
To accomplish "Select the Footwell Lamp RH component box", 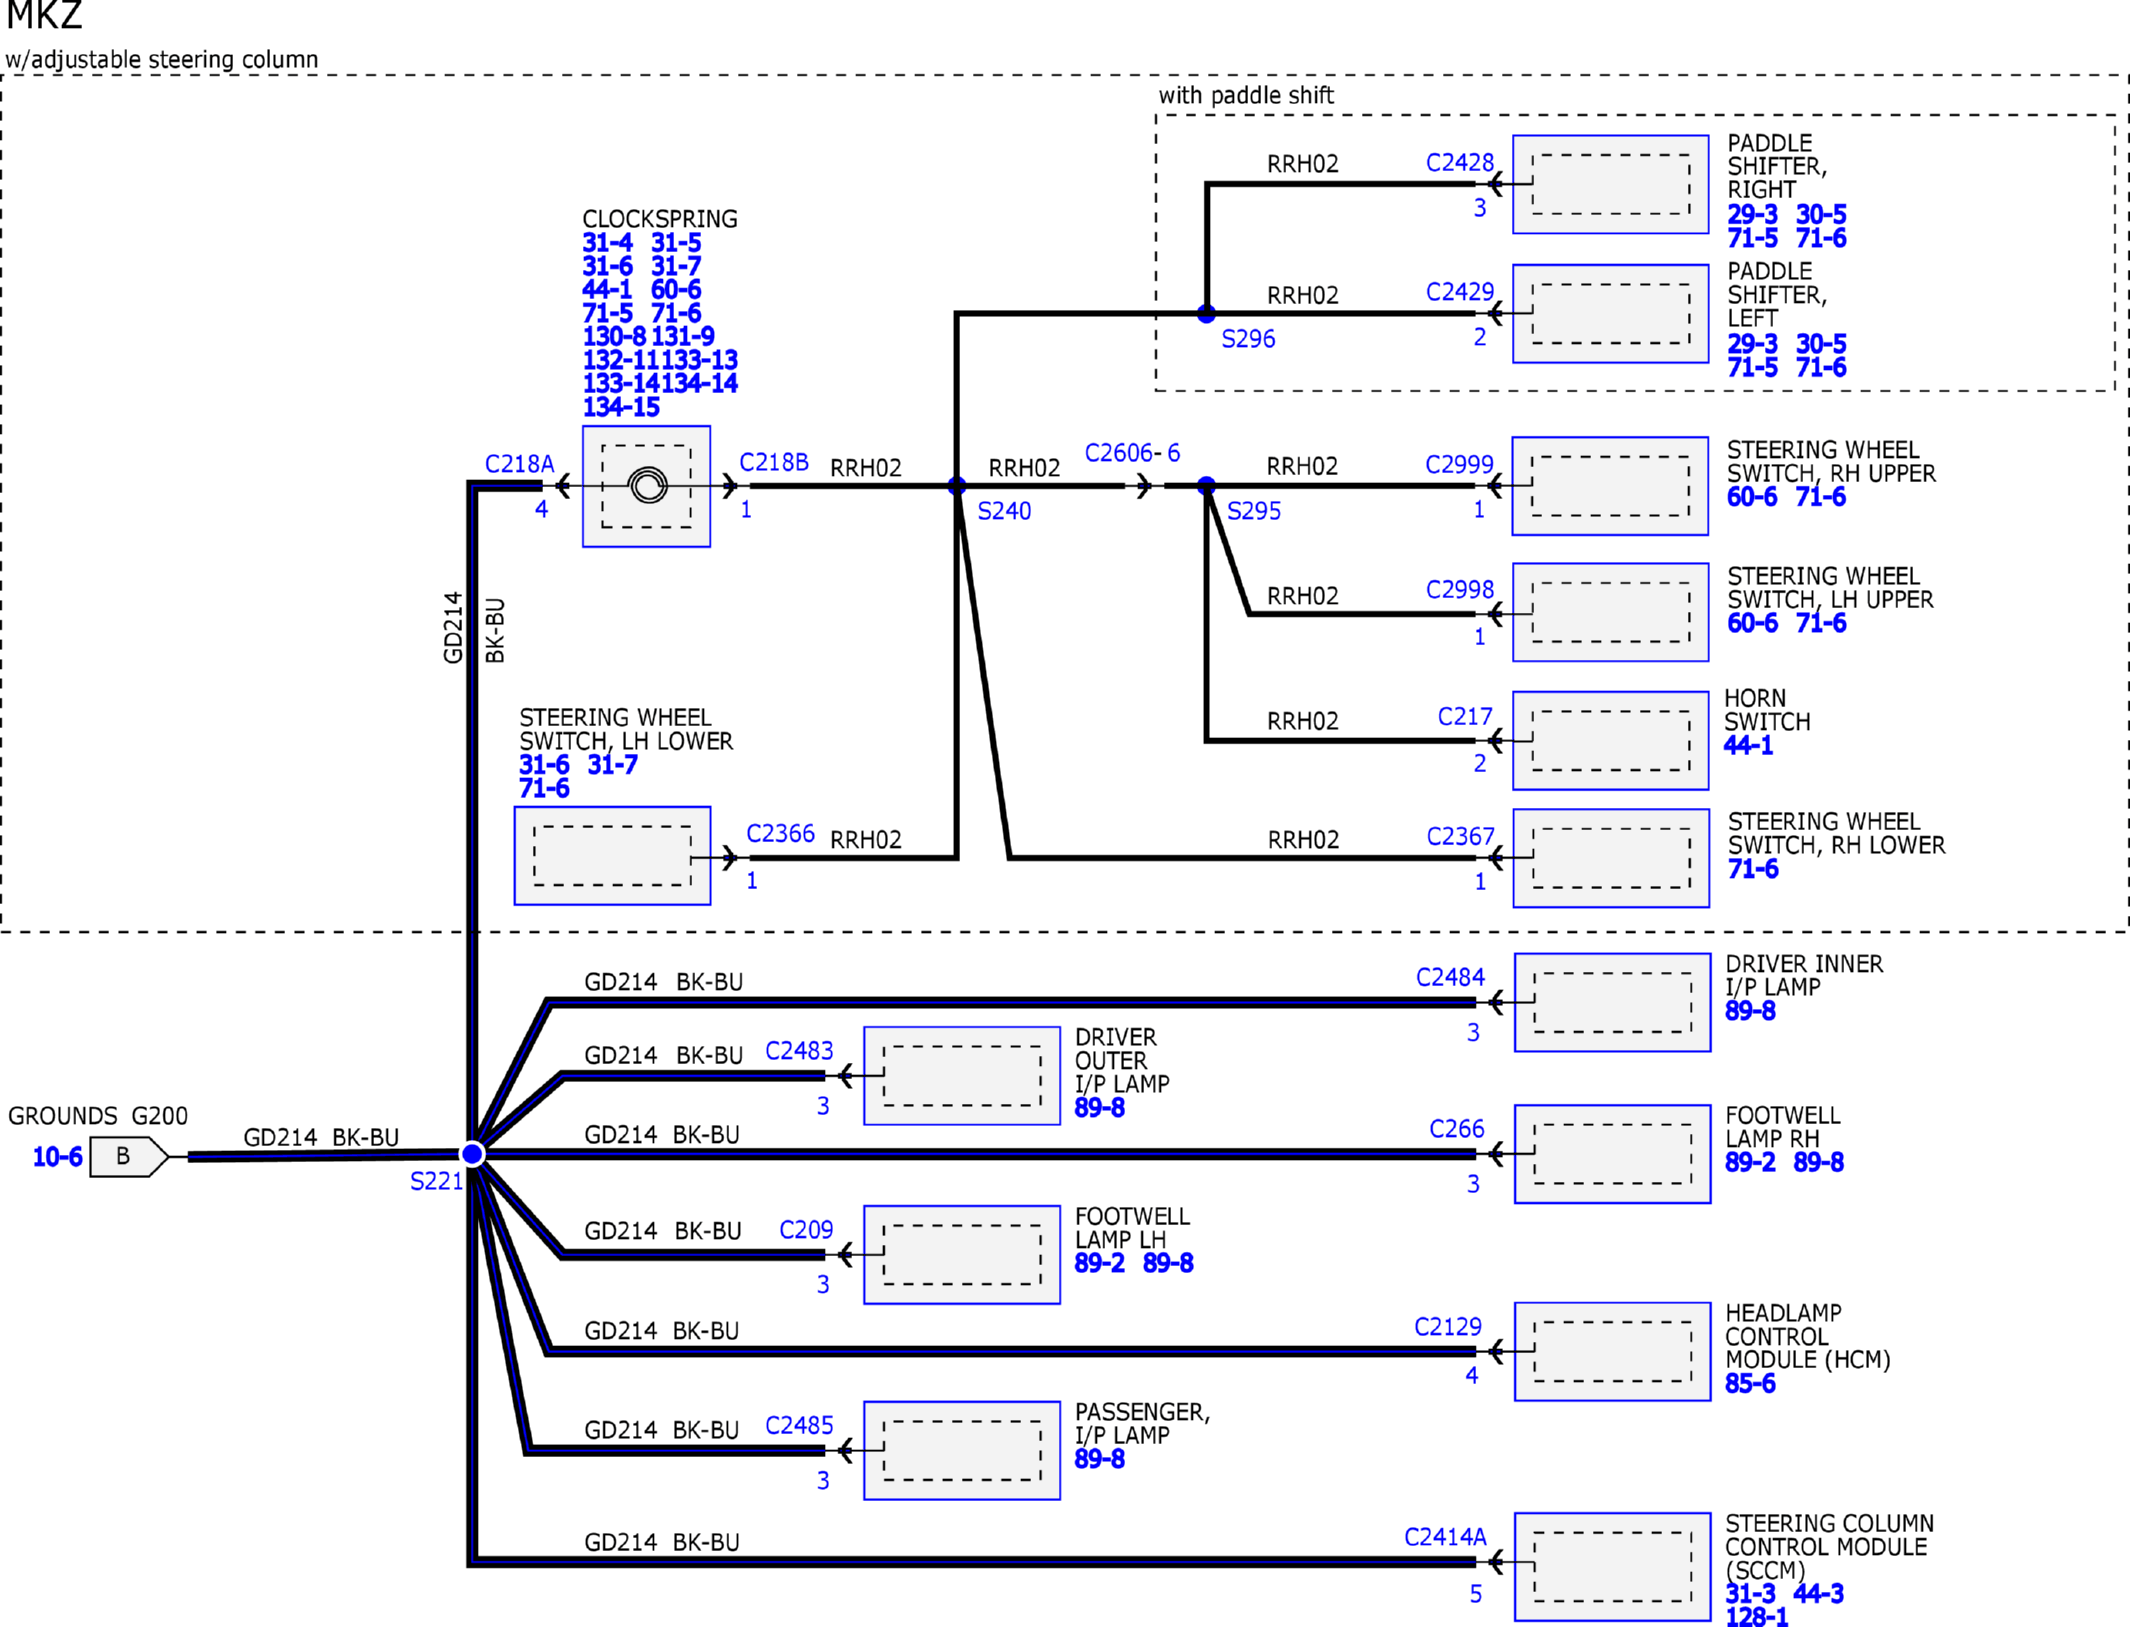I will 1612,1154.
